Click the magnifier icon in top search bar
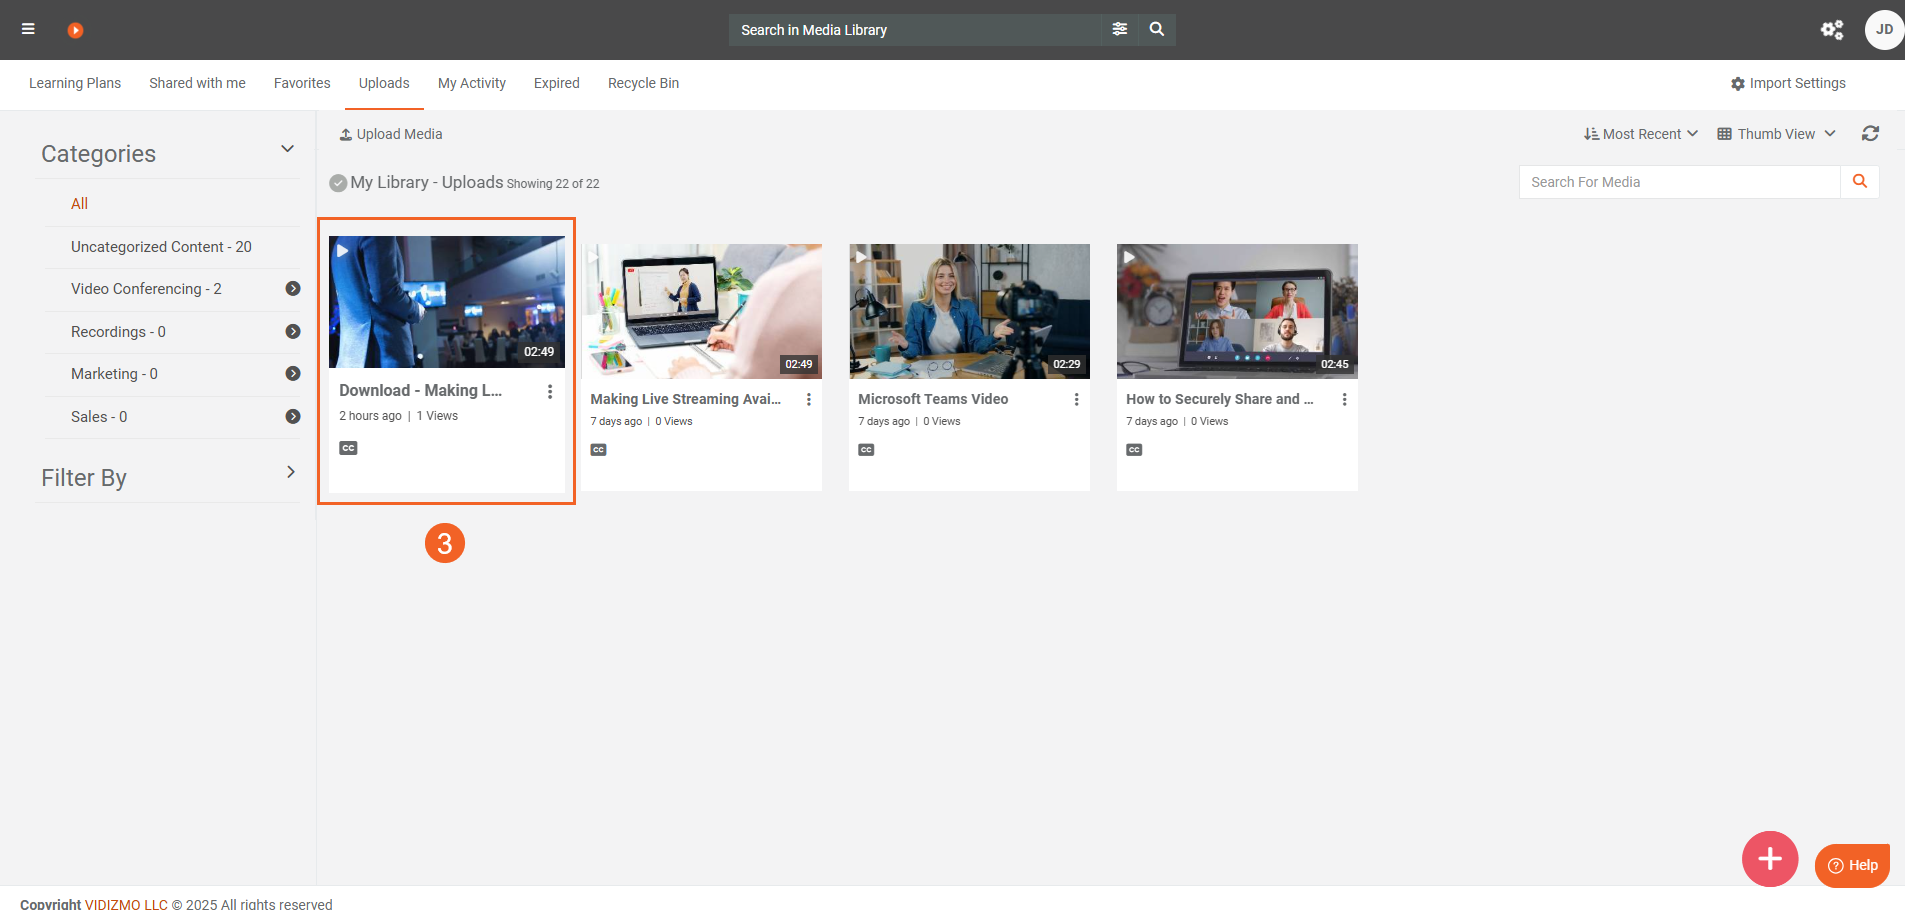This screenshot has width=1905, height=910. click(x=1157, y=29)
